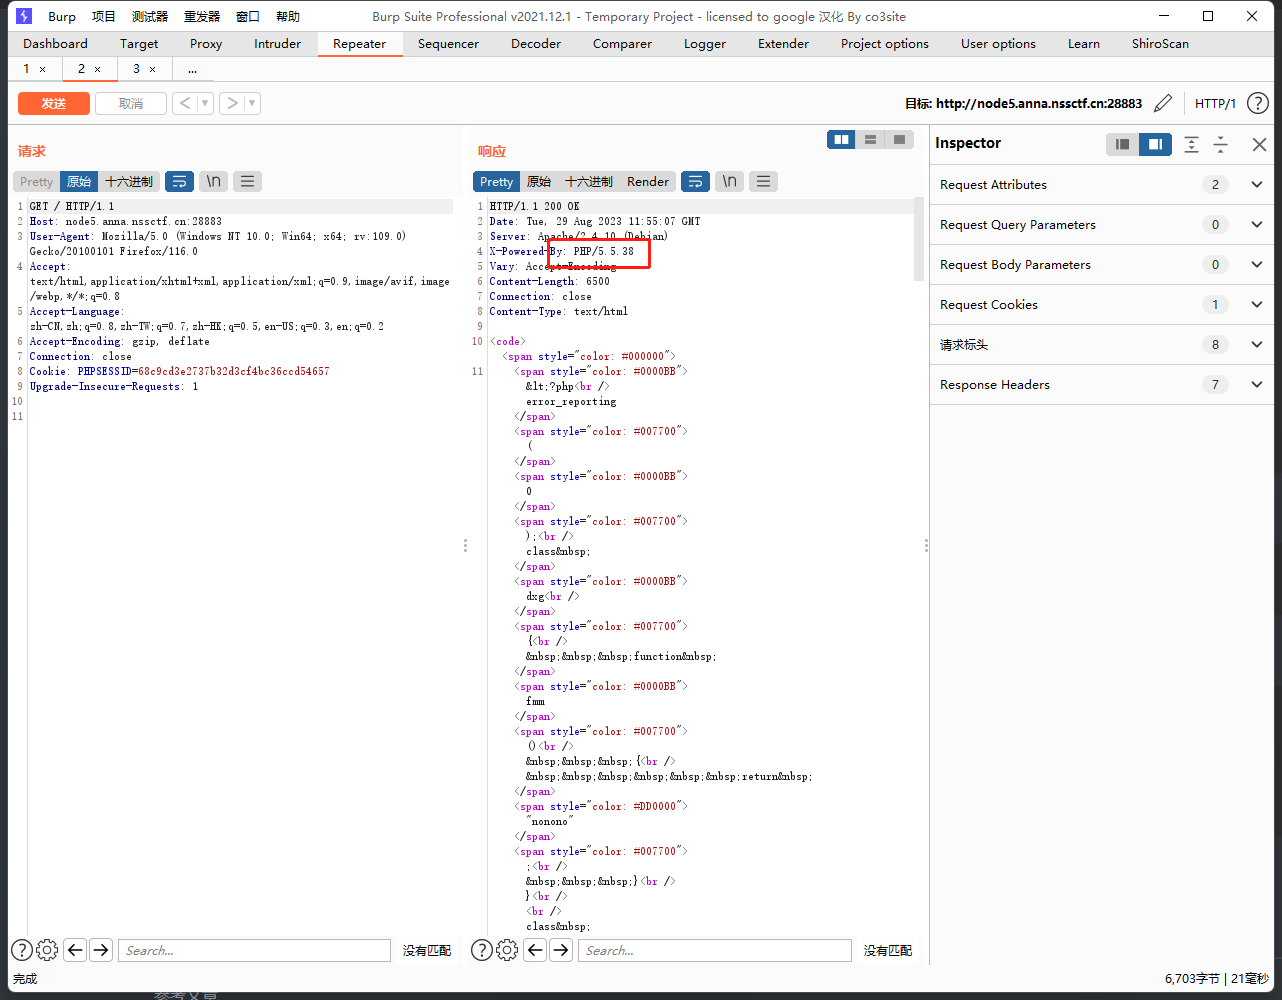
Task: Focus the request Search field
Action: point(254,950)
